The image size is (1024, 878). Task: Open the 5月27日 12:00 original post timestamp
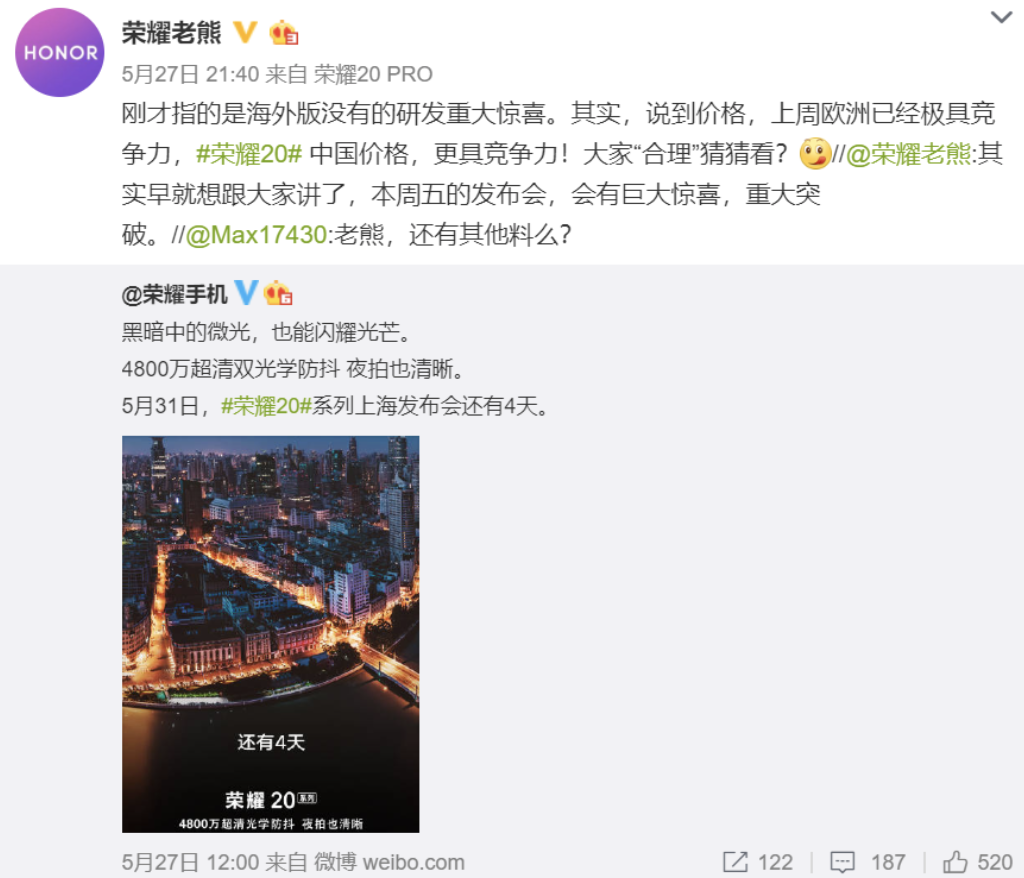point(191,862)
